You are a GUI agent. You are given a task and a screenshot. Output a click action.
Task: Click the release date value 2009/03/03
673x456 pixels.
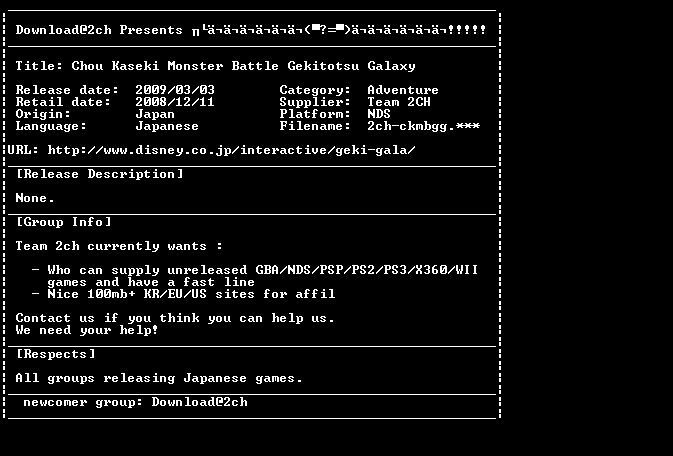175,90
